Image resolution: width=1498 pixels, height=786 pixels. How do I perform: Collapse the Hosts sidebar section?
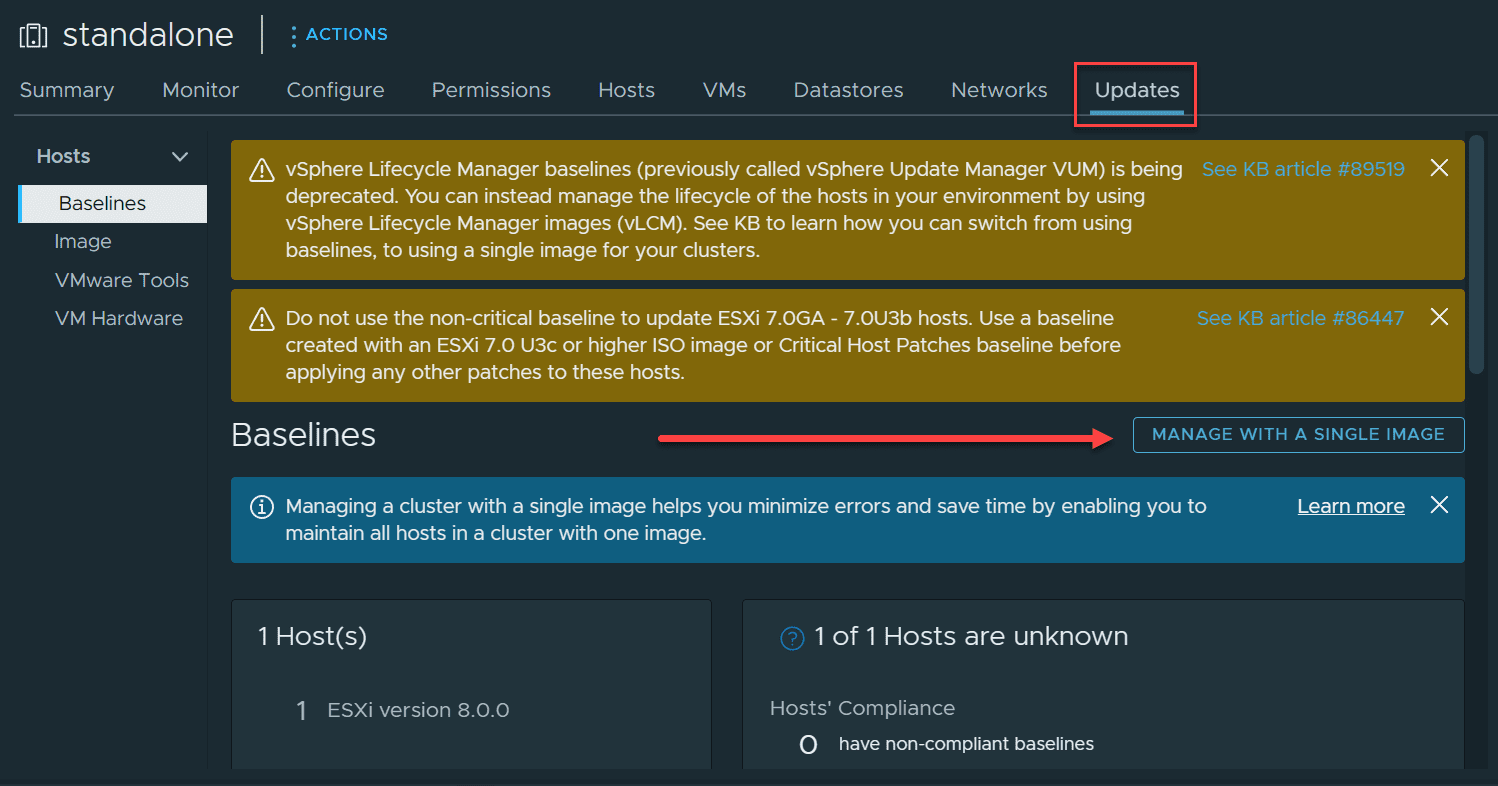pyautogui.click(x=180, y=157)
